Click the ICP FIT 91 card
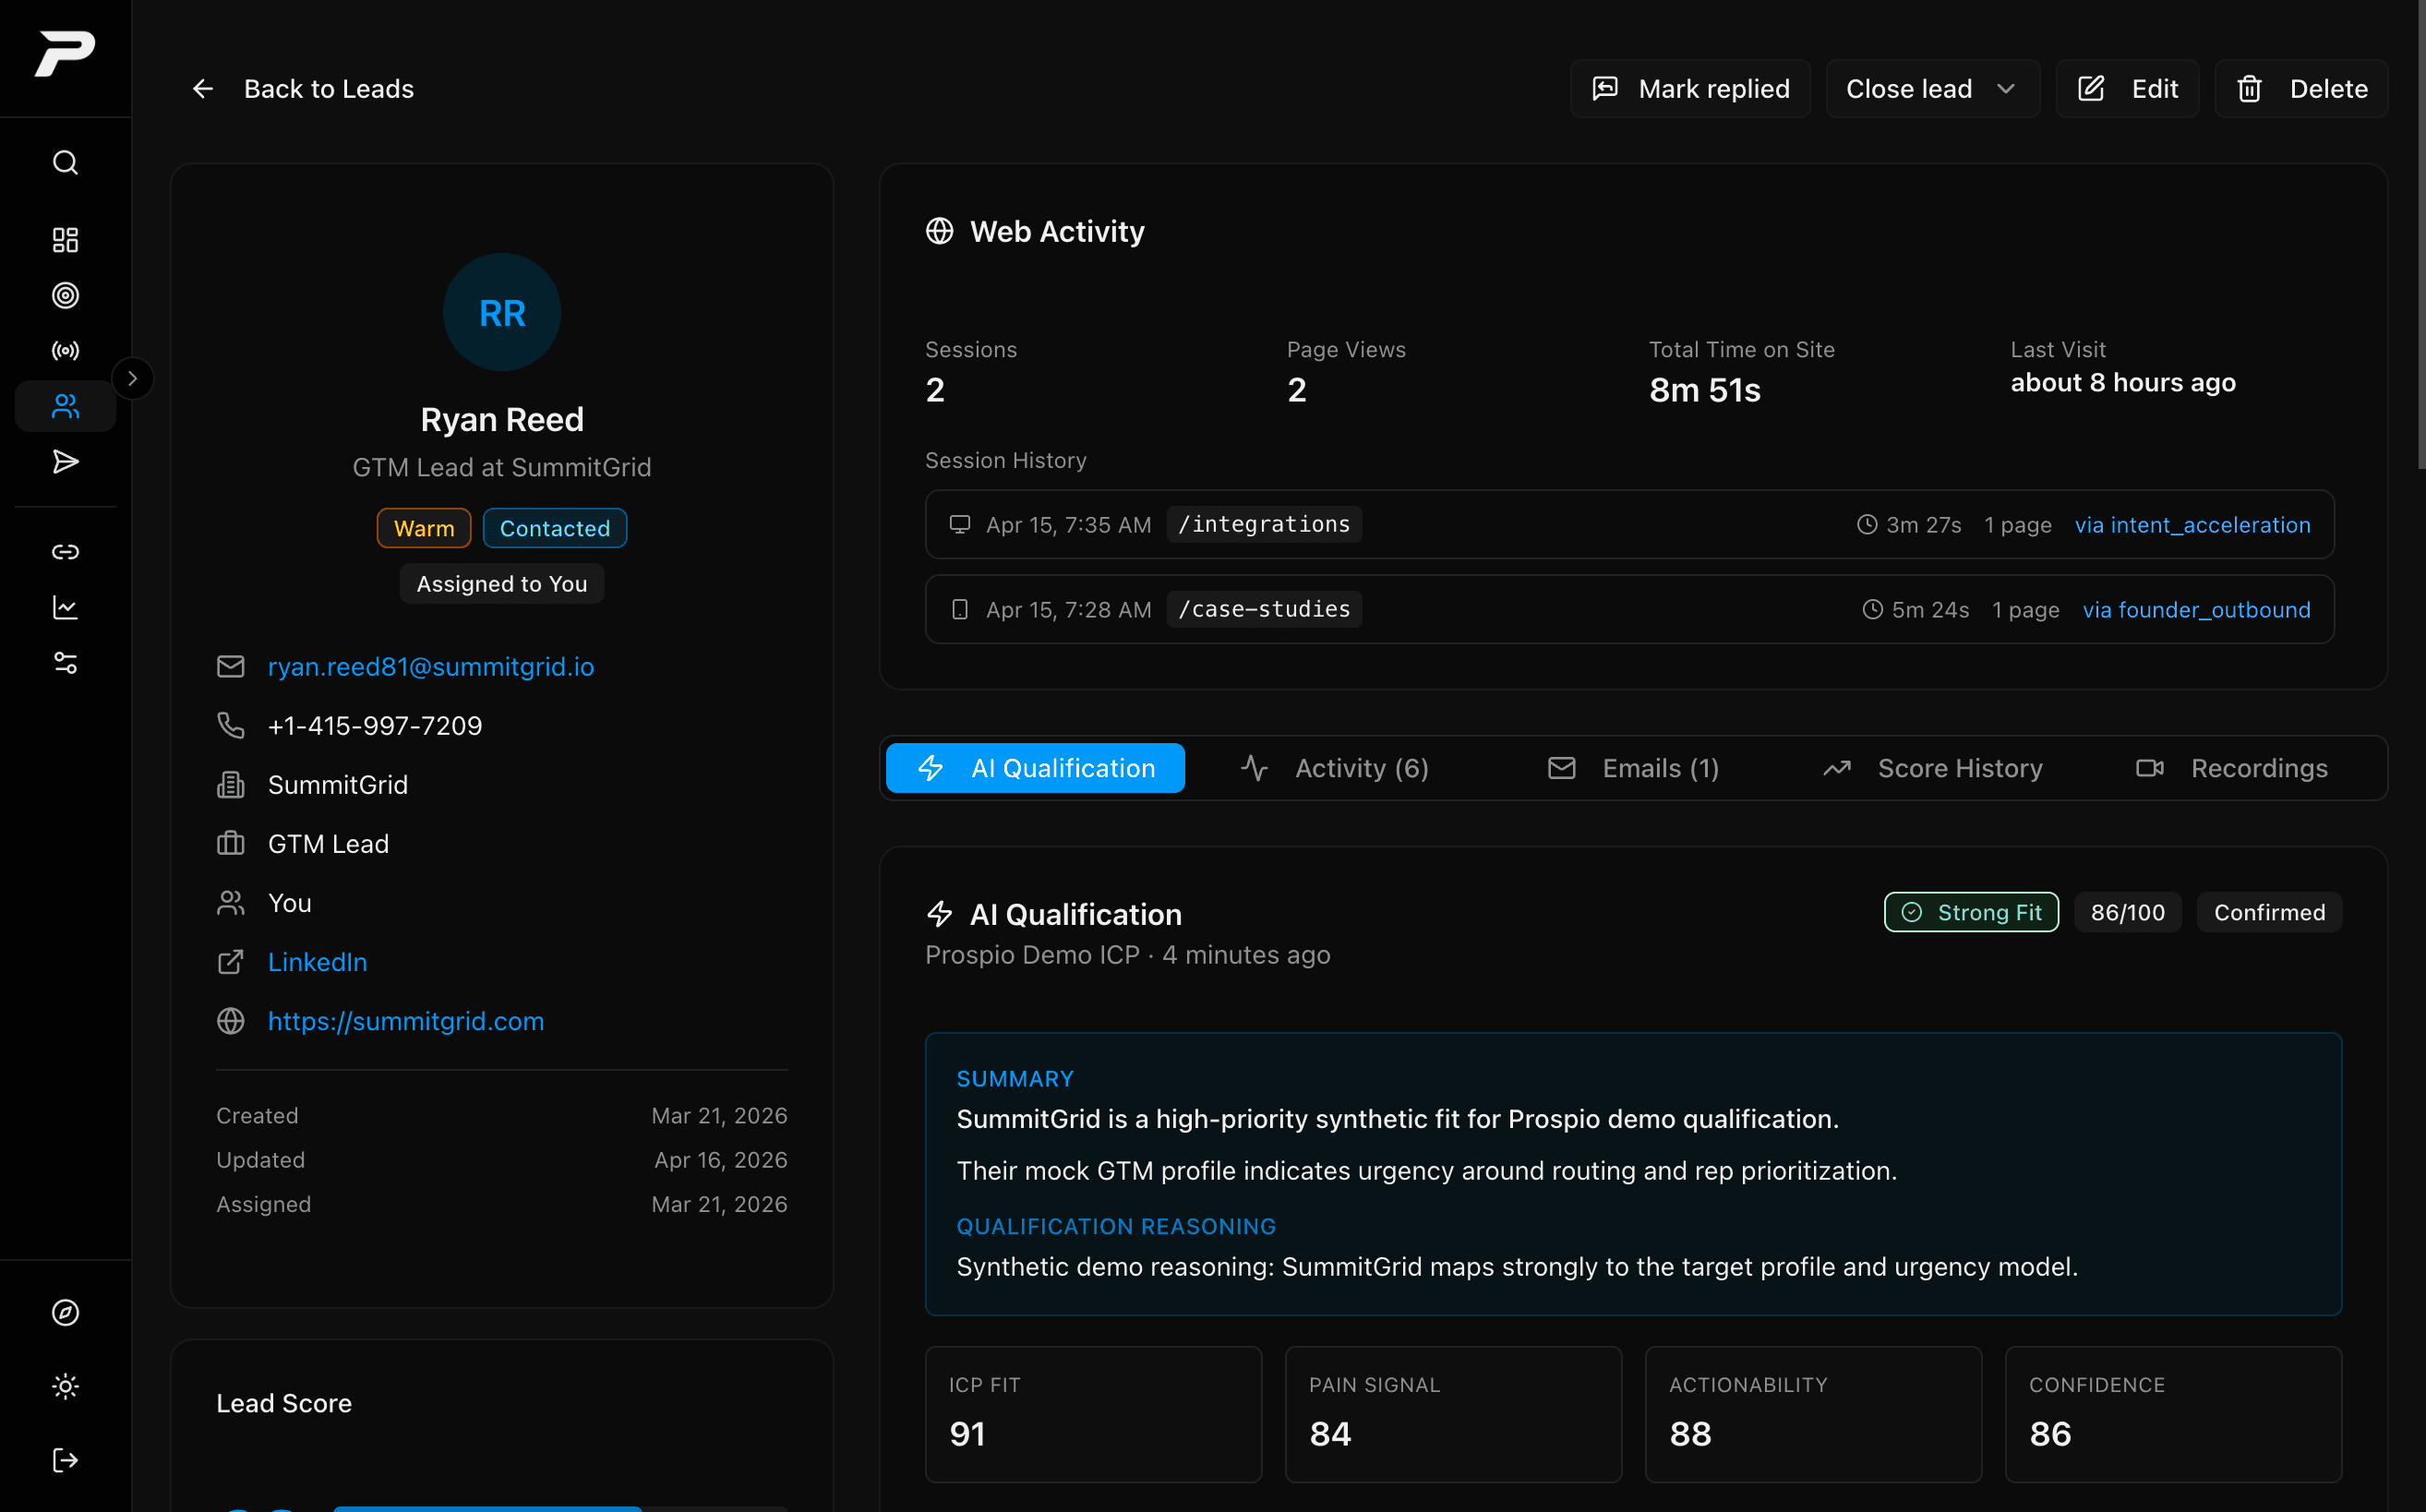This screenshot has width=2426, height=1512. tap(1093, 1414)
